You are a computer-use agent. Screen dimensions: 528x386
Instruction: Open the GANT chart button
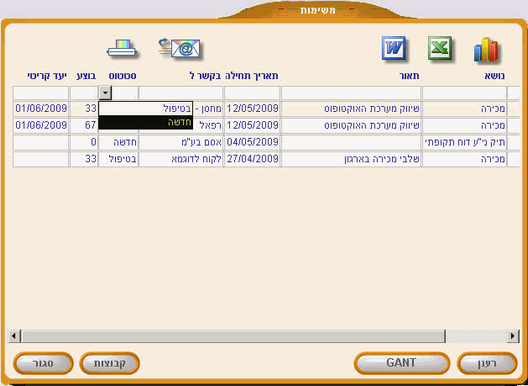402,363
